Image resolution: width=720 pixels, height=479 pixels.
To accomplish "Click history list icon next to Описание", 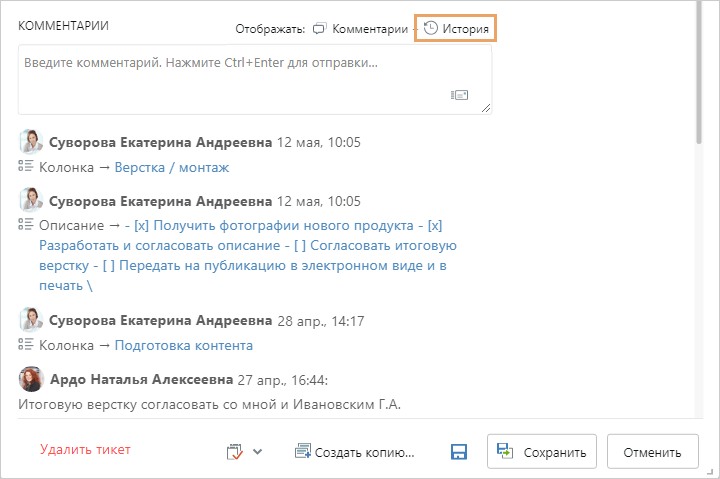I will [26, 225].
